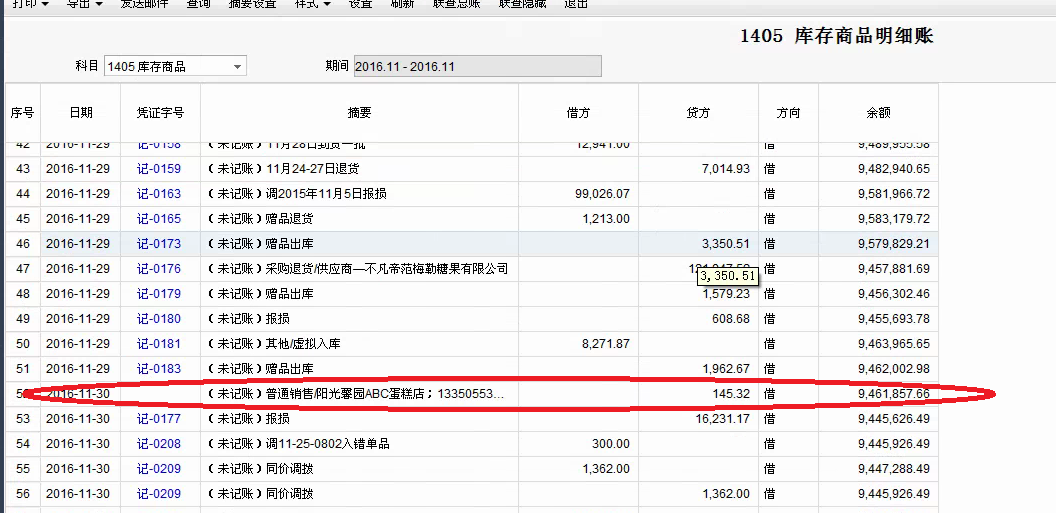Open voucher link 记-0179
This screenshot has height=513, width=1056.
click(159, 294)
